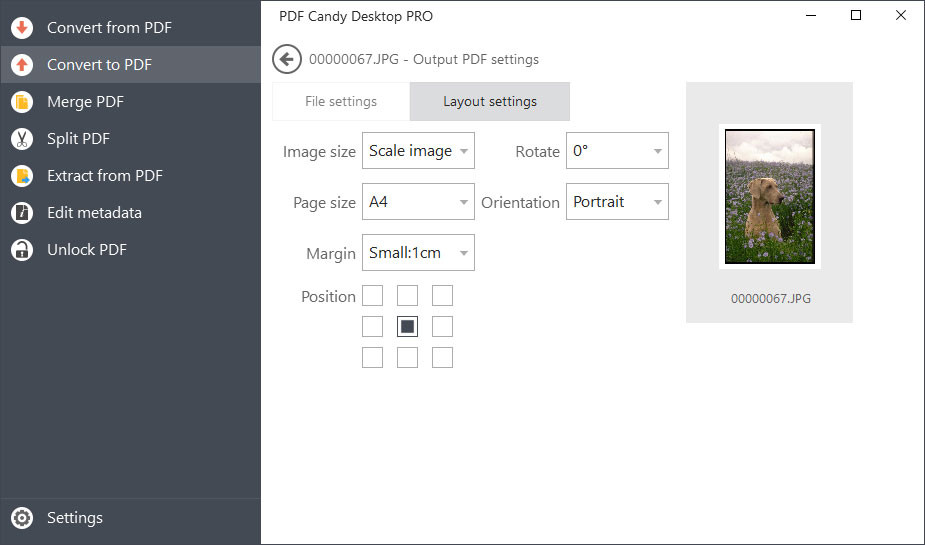Image resolution: width=925 pixels, height=545 pixels.
Task: Click the Split PDF scissors icon
Action: point(22,139)
